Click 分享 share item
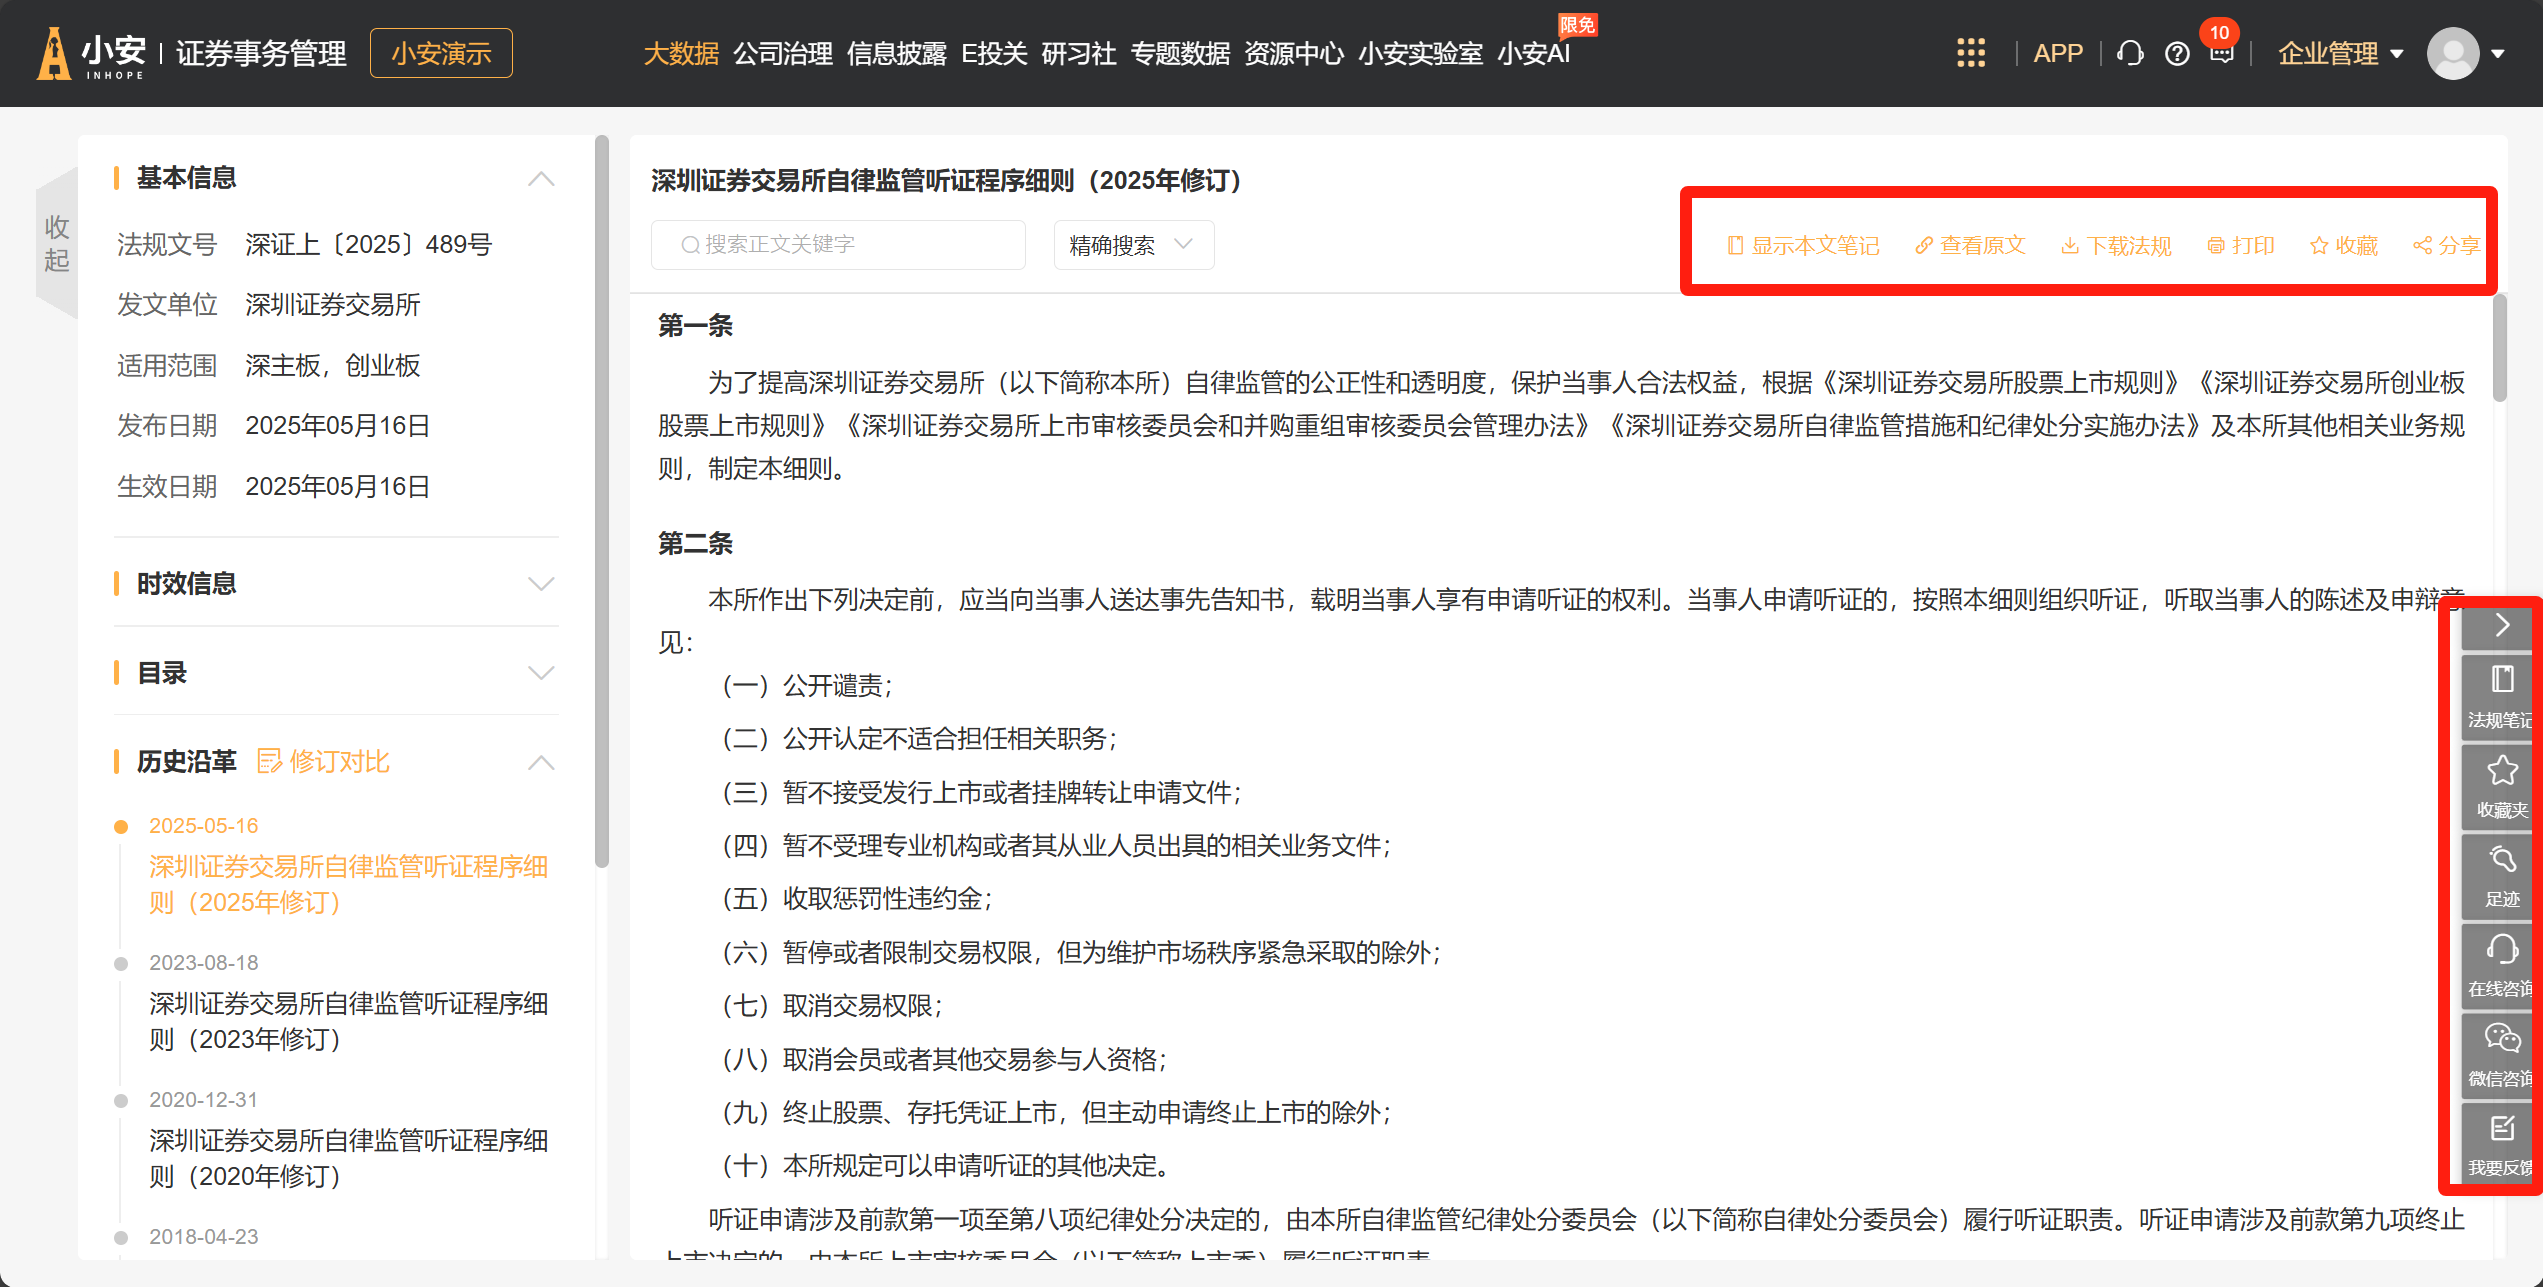 coord(2446,246)
